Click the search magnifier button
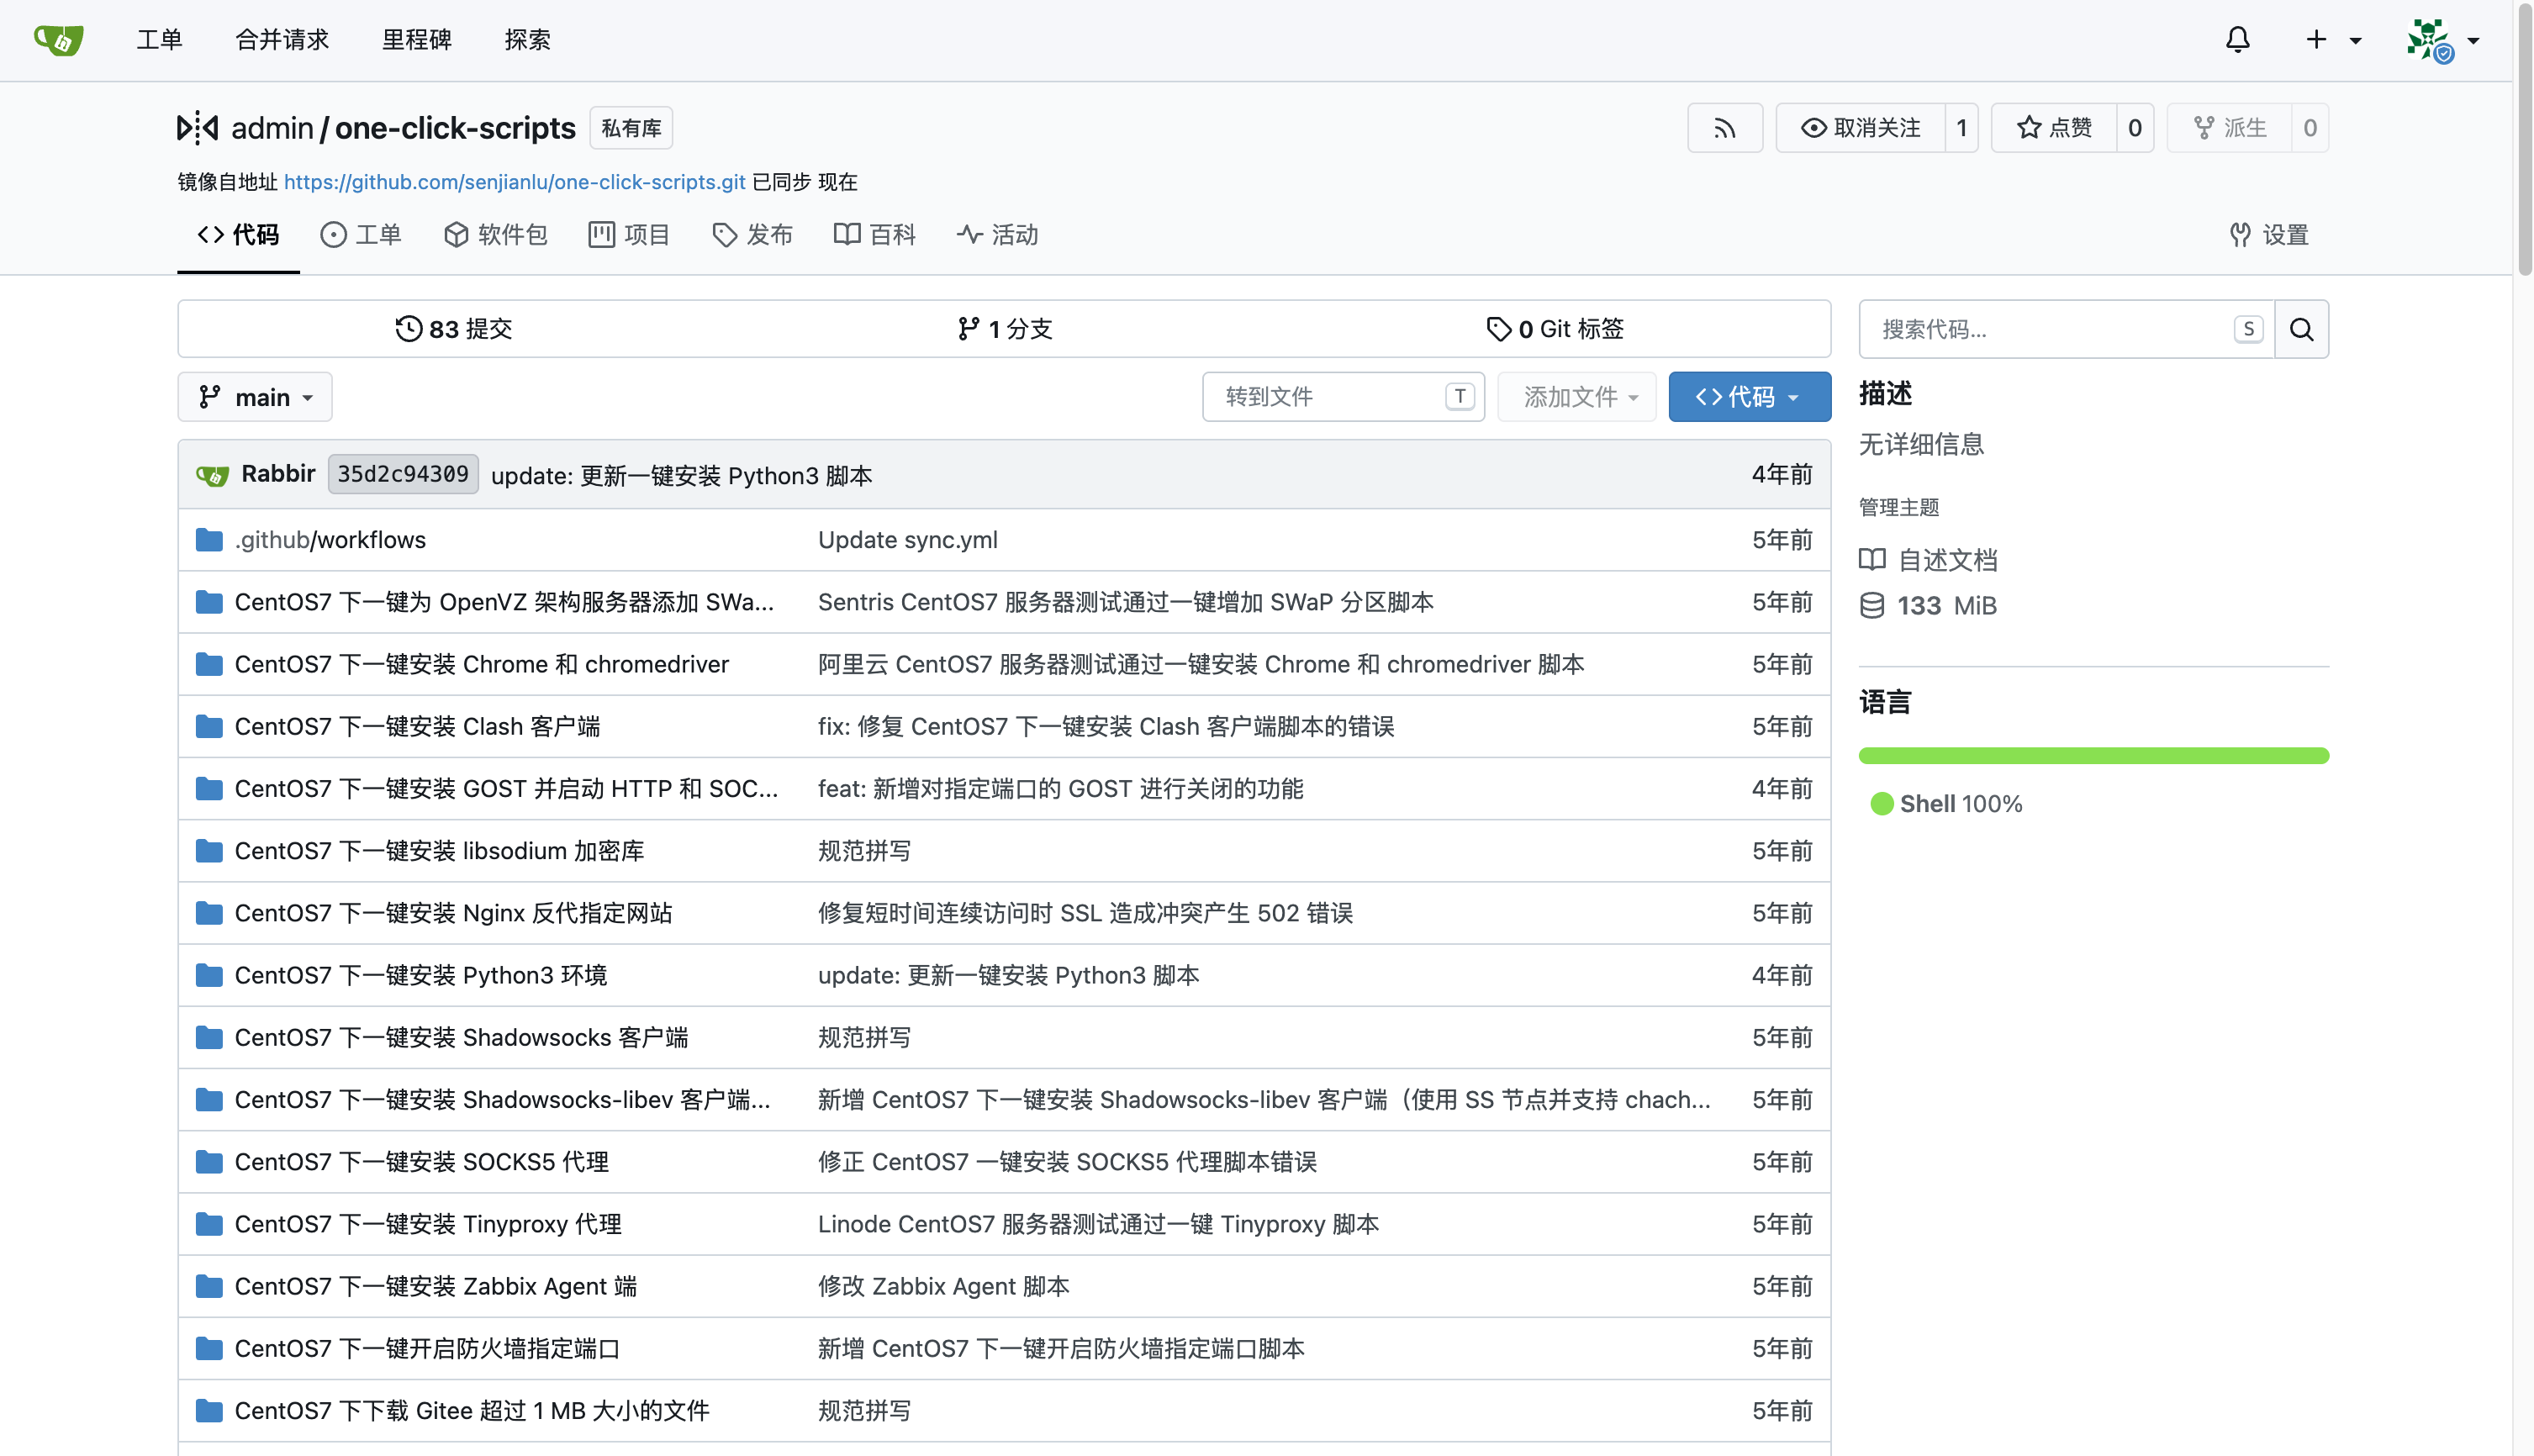 (x=2300, y=329)
